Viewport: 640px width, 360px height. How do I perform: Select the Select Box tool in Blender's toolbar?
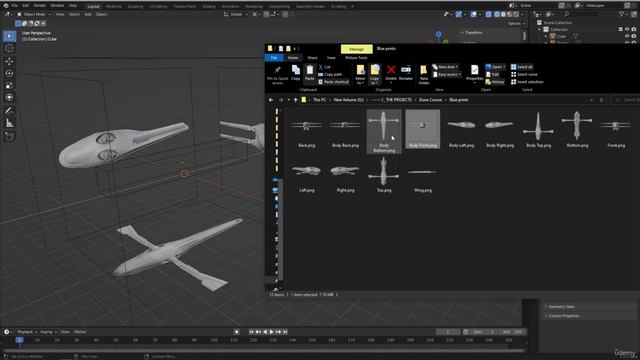pyautogui.click(x=9, y=36)
